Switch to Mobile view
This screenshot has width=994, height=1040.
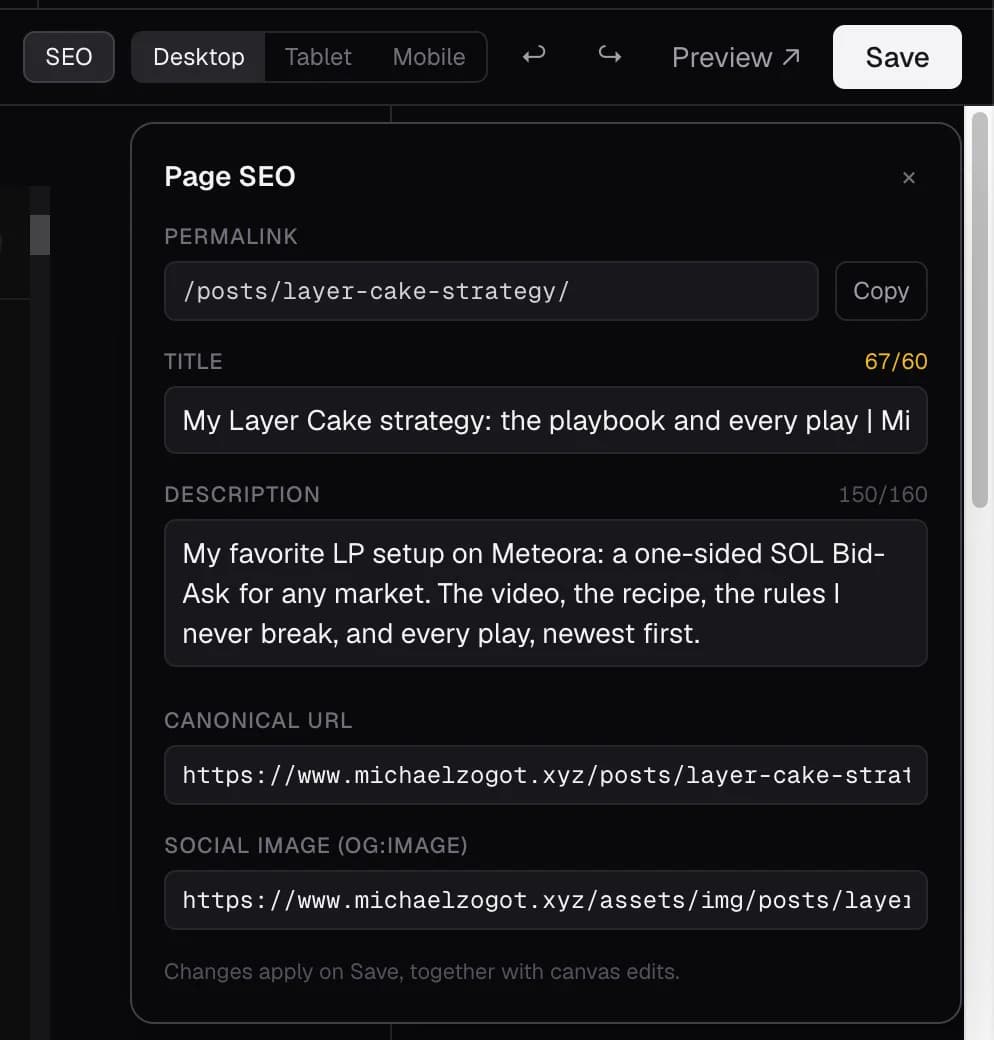tap(429, 57)
